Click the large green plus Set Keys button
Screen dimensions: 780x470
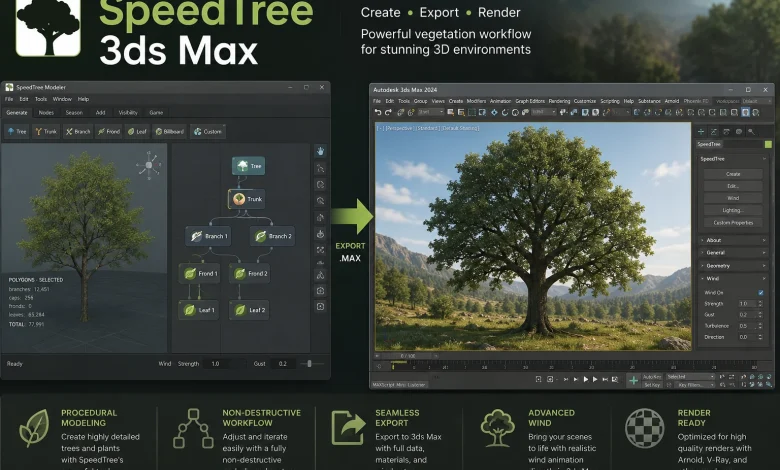(633, 380)
